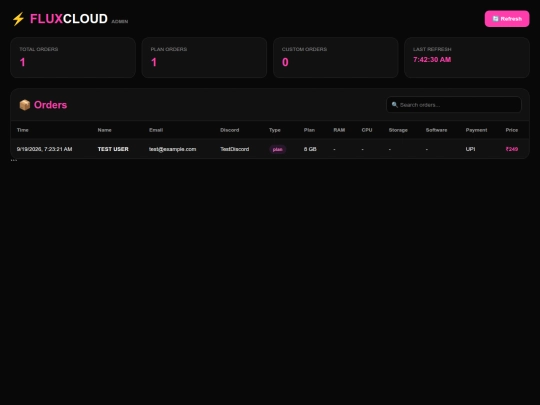Click the Name column header
The image size is (540, 405).
pyautogui.click(x=104, y=130)
